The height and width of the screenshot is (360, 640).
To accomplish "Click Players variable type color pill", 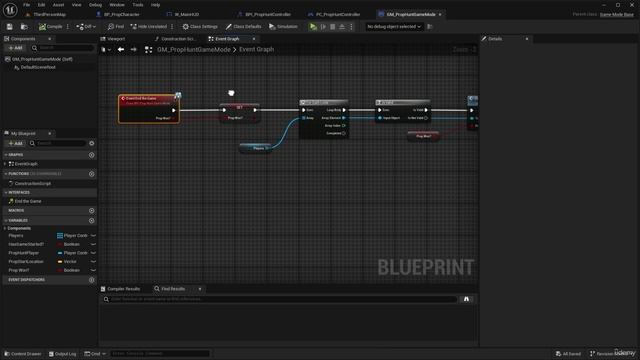I will click(60, 236).
